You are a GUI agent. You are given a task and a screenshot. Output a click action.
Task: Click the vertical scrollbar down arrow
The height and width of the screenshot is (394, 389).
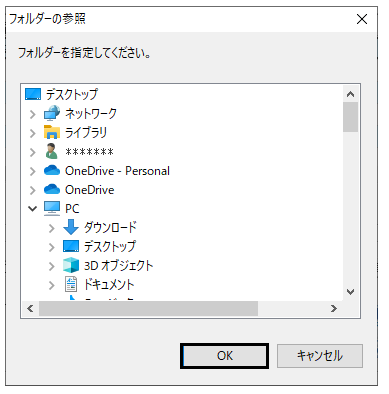[x=350, y=292]
